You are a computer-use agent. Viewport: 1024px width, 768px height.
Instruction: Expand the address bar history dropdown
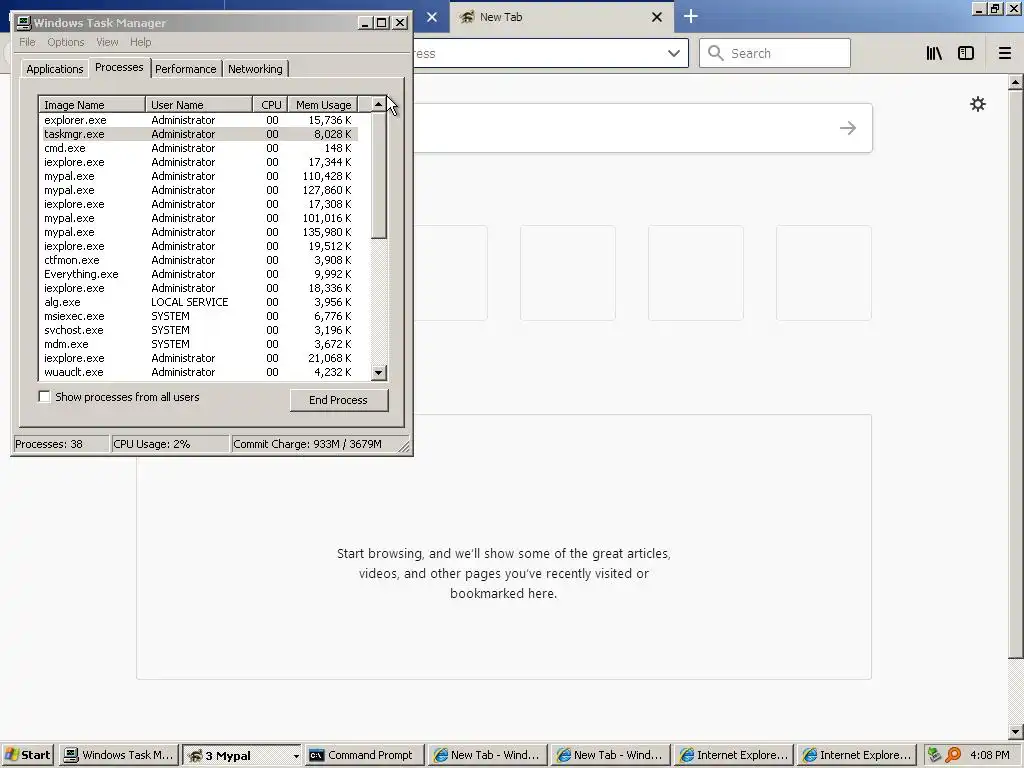tap(673, 54)
